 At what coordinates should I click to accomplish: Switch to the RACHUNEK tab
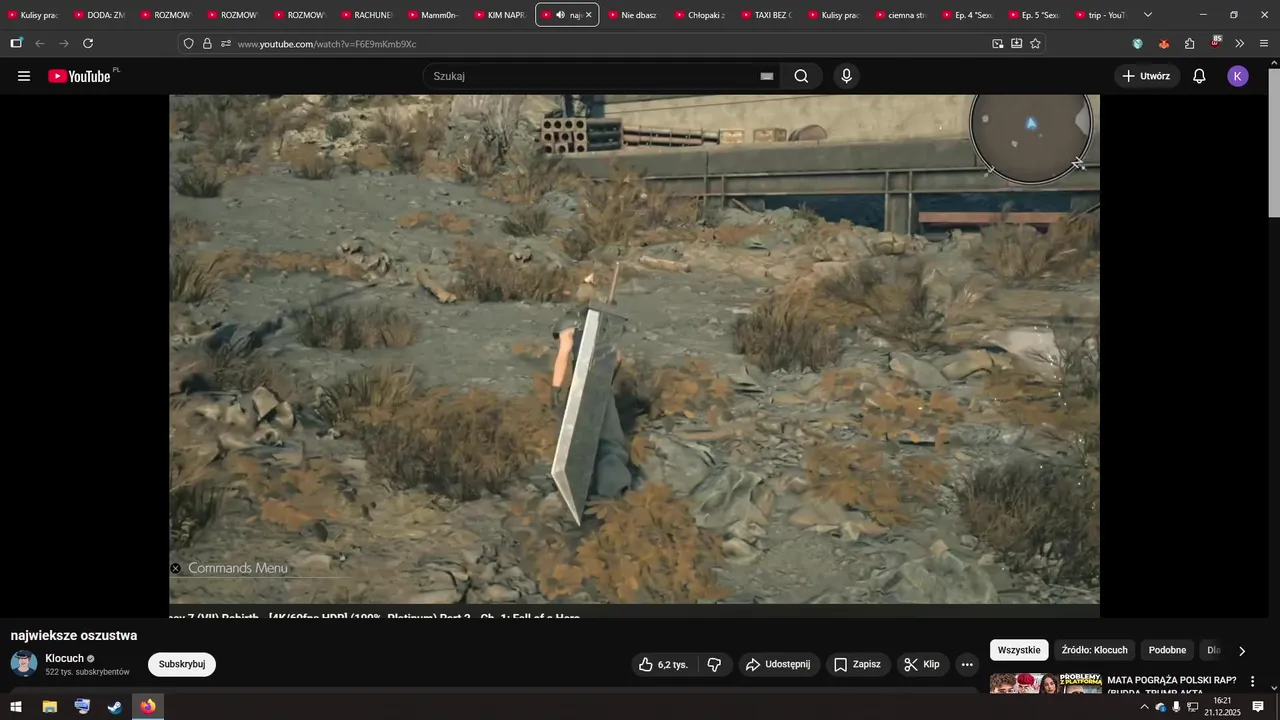tap(367, 15)
